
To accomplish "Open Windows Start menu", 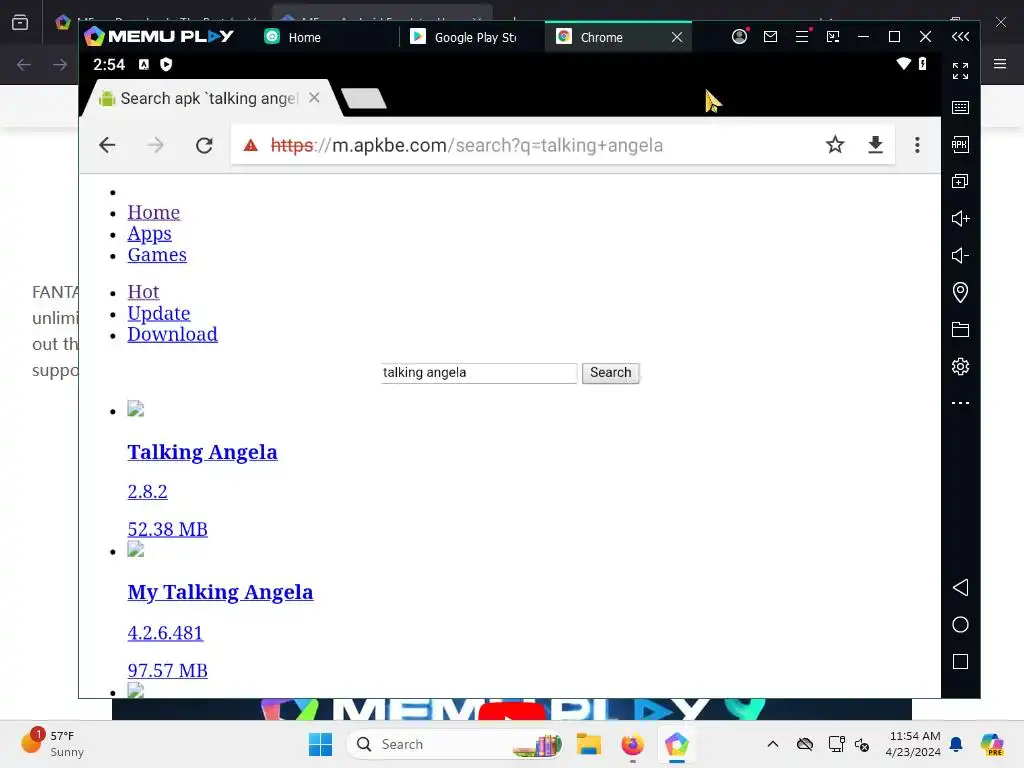I will [320, 744].
